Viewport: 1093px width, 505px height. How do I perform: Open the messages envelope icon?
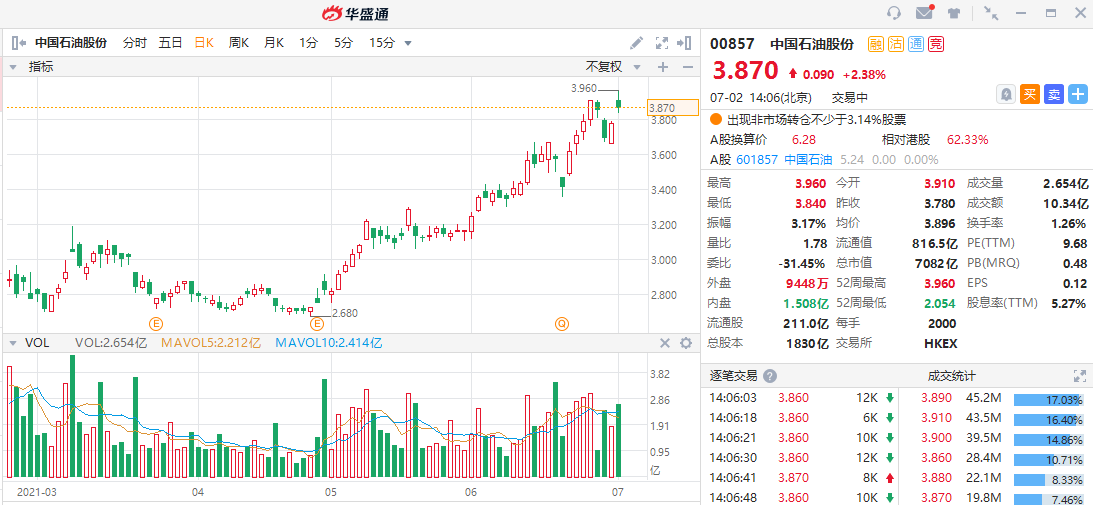[x=924, y=13]
